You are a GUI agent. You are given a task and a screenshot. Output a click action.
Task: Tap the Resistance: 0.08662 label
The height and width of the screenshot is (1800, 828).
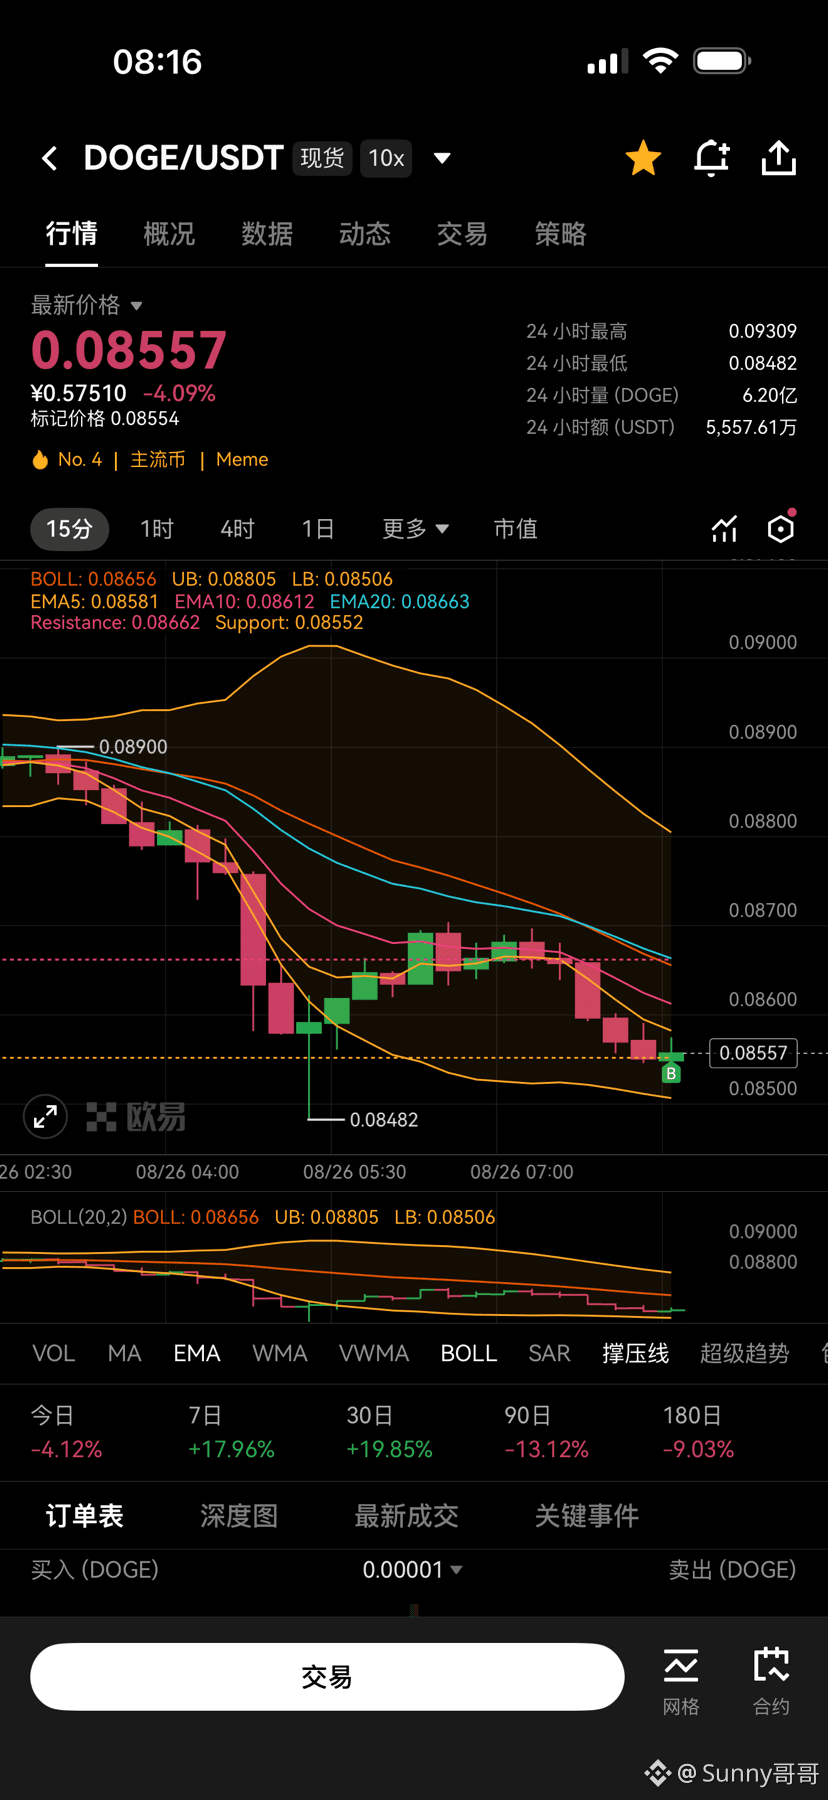(x=115, y=623)
